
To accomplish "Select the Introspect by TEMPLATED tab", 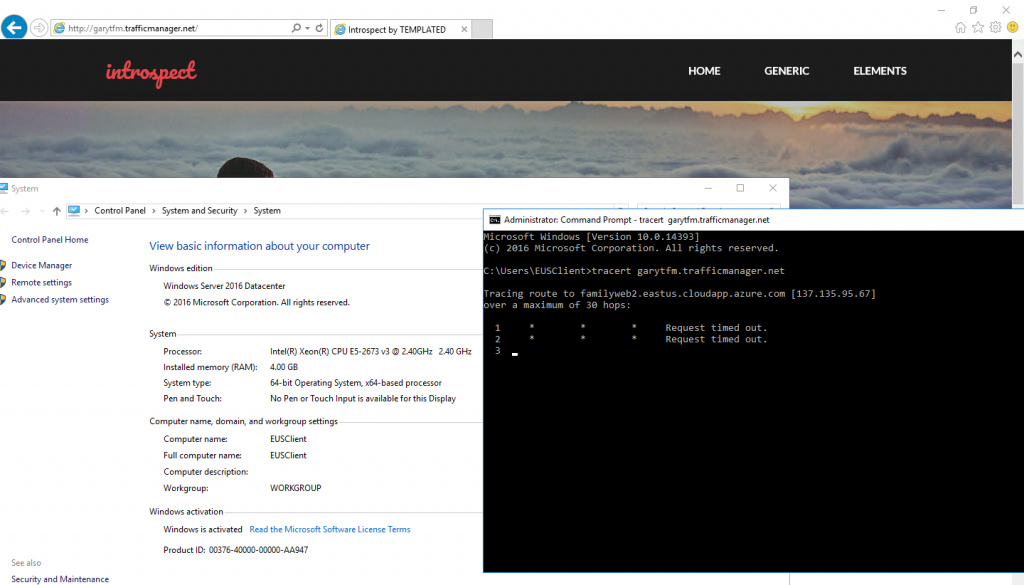I will [396, 29].
